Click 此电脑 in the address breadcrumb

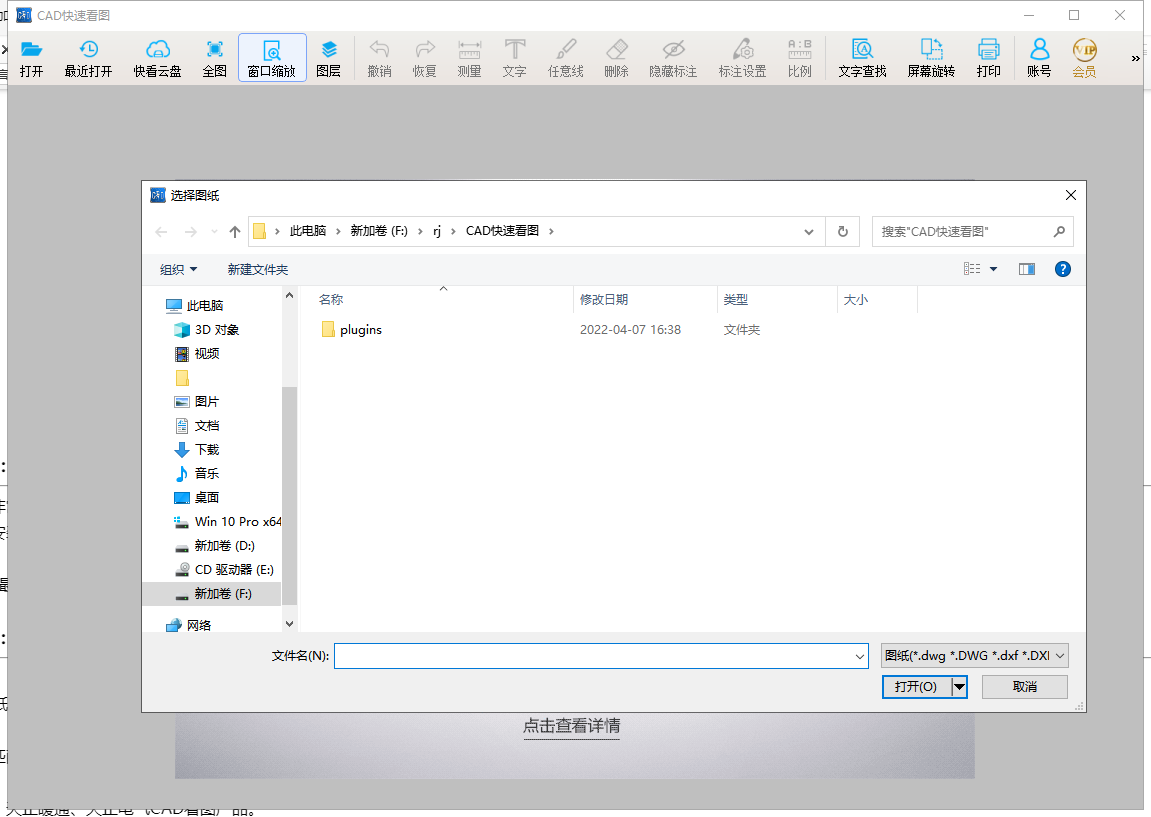point(308,231)
